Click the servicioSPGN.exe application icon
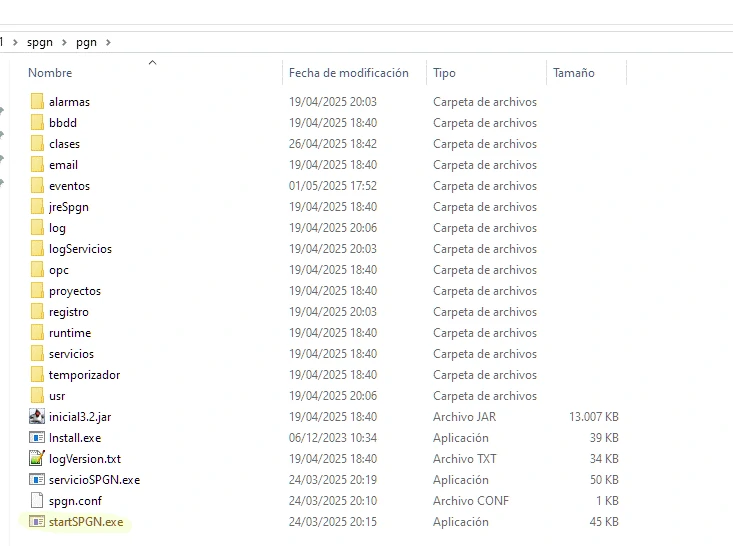Screen dimensions: 733x546 (x=37, y=480)
